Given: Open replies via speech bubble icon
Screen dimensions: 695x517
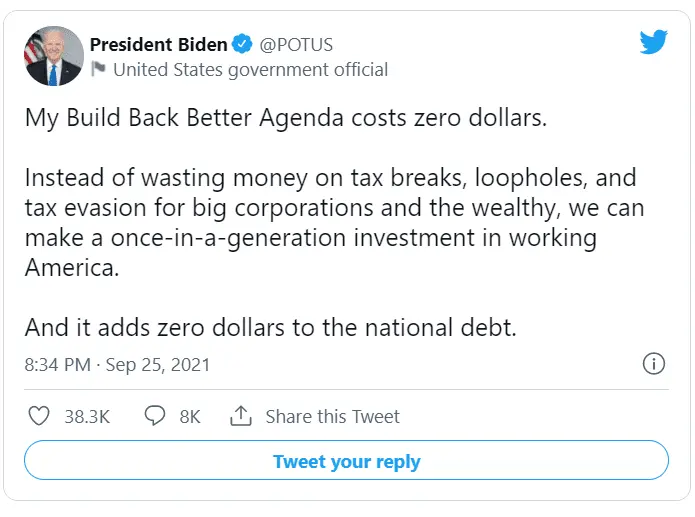Looking at the screenshot, I should coord(154,416).
